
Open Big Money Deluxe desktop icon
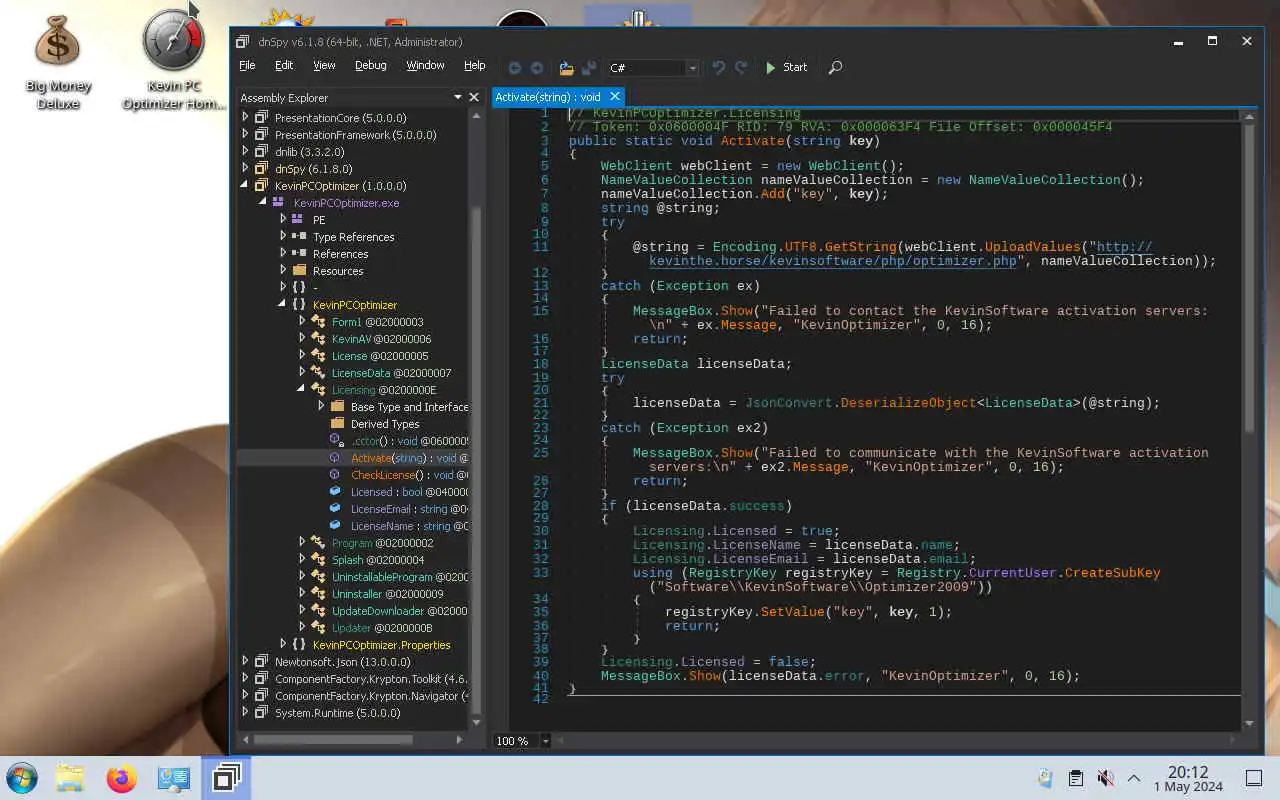(57, 62)
